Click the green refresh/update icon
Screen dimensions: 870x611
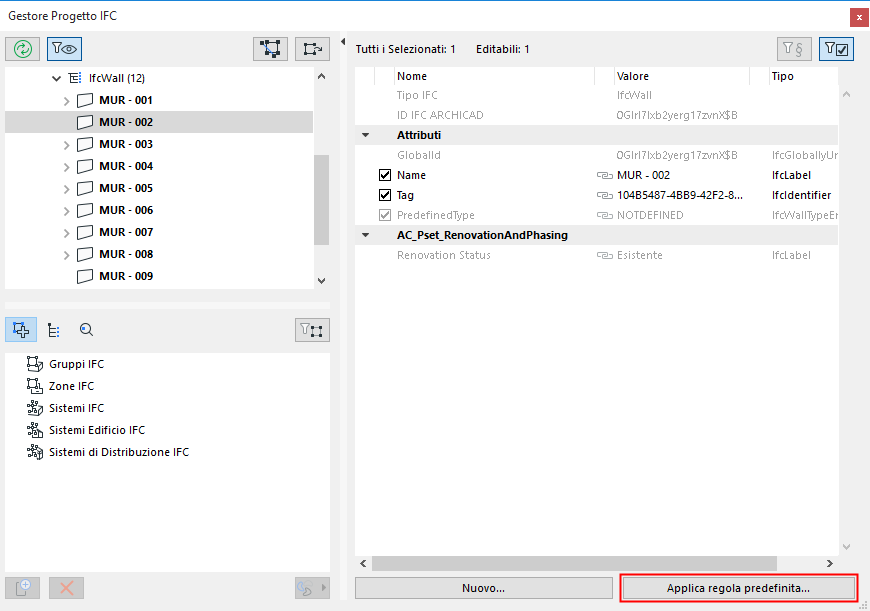(x=23, y=49)
